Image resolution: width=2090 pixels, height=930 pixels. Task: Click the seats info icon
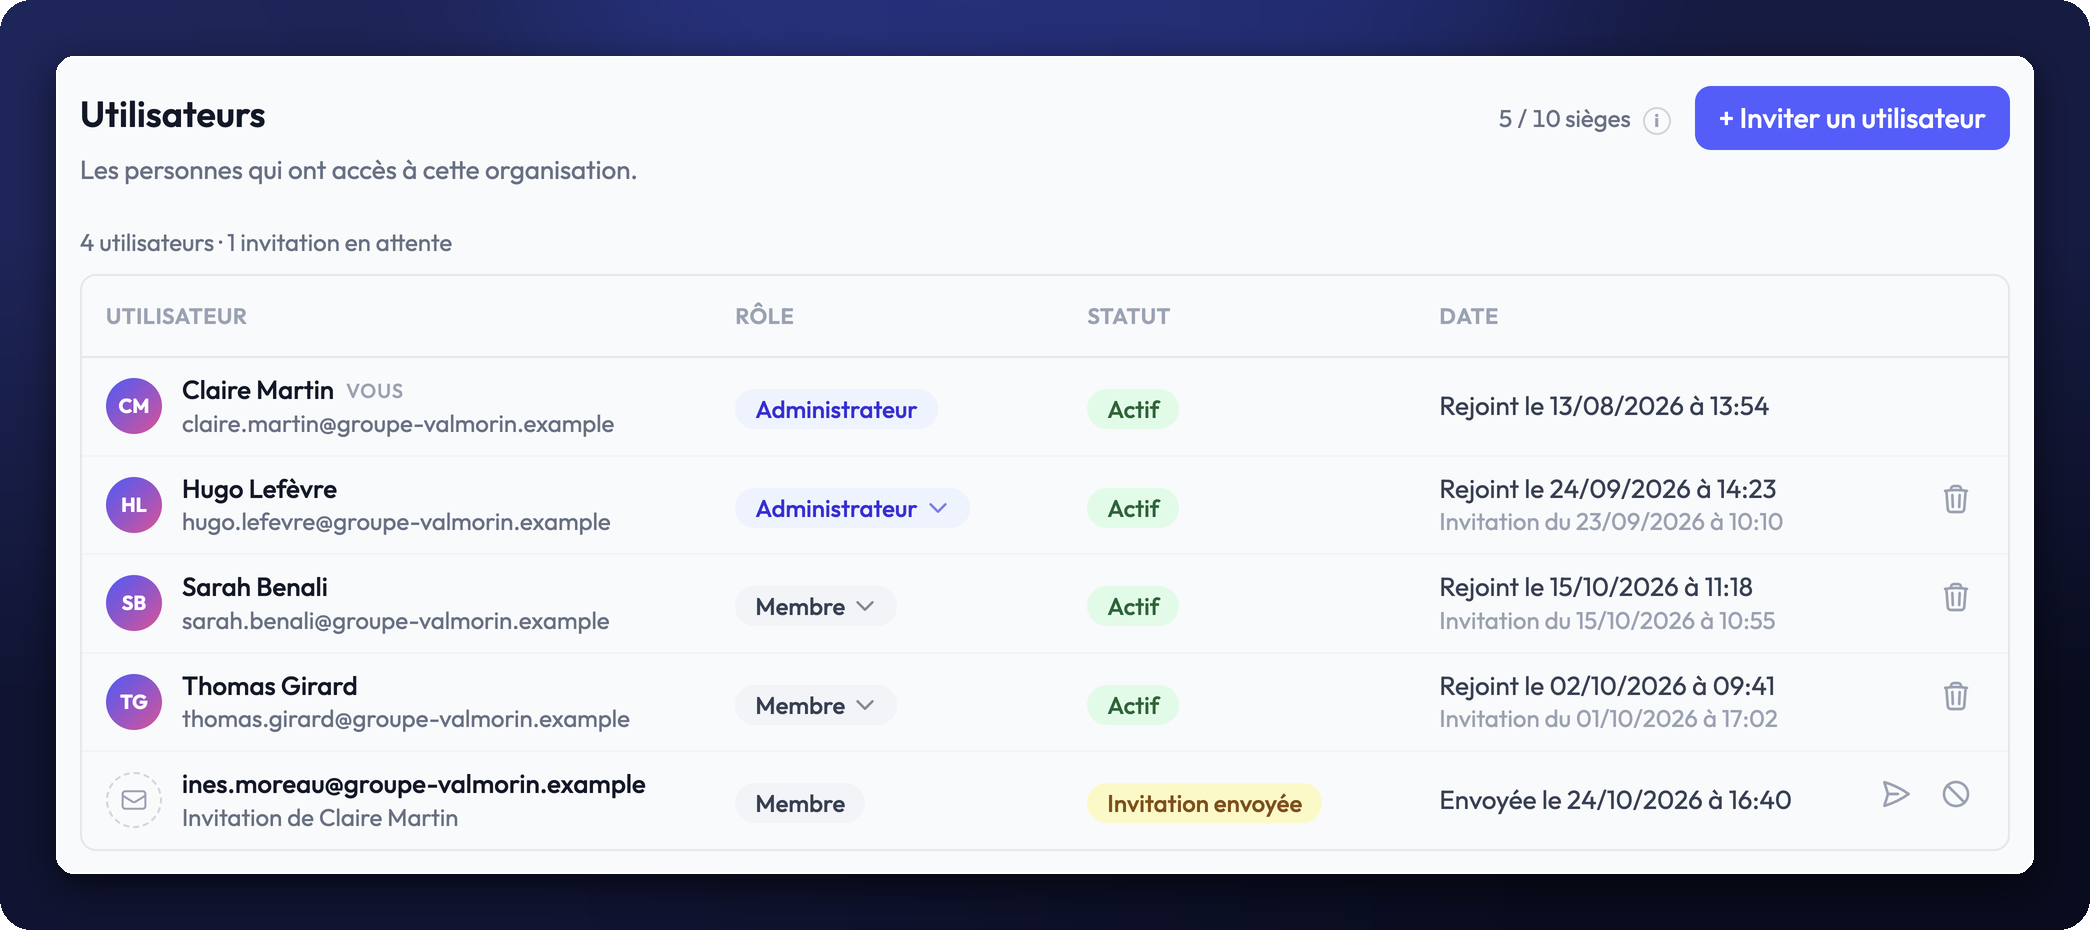[1657, 120]
